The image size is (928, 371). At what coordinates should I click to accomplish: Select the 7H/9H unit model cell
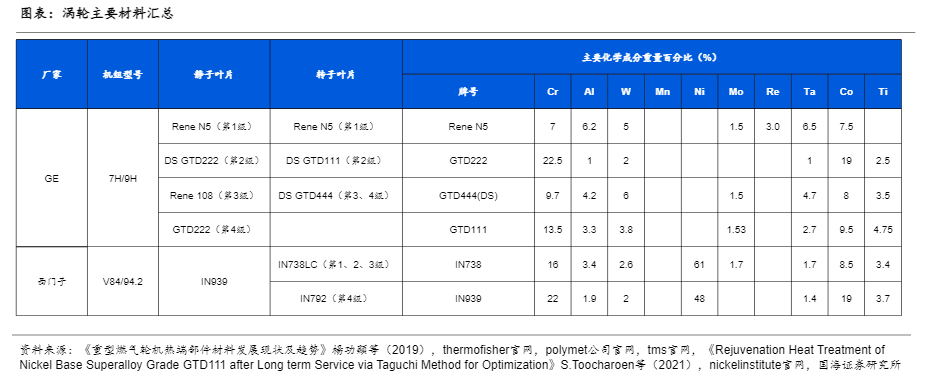pyautogui.click(x=123, y=178)
